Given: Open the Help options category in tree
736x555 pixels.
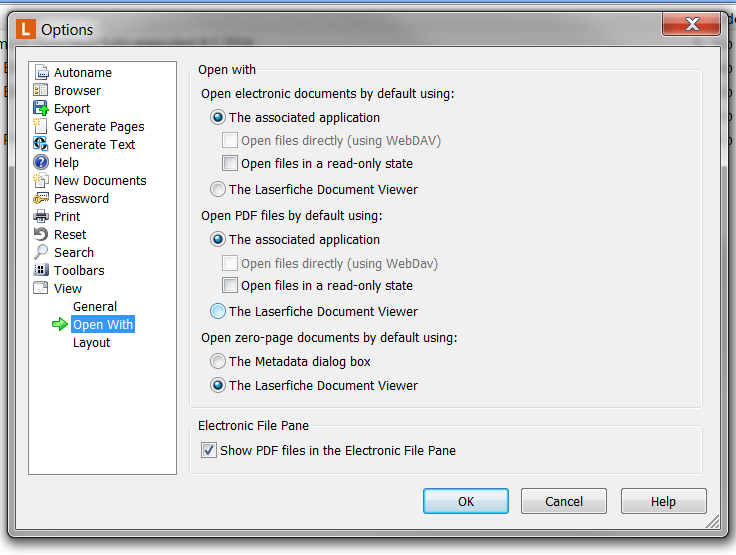Looking at the screenshot, I should point(66,162).
